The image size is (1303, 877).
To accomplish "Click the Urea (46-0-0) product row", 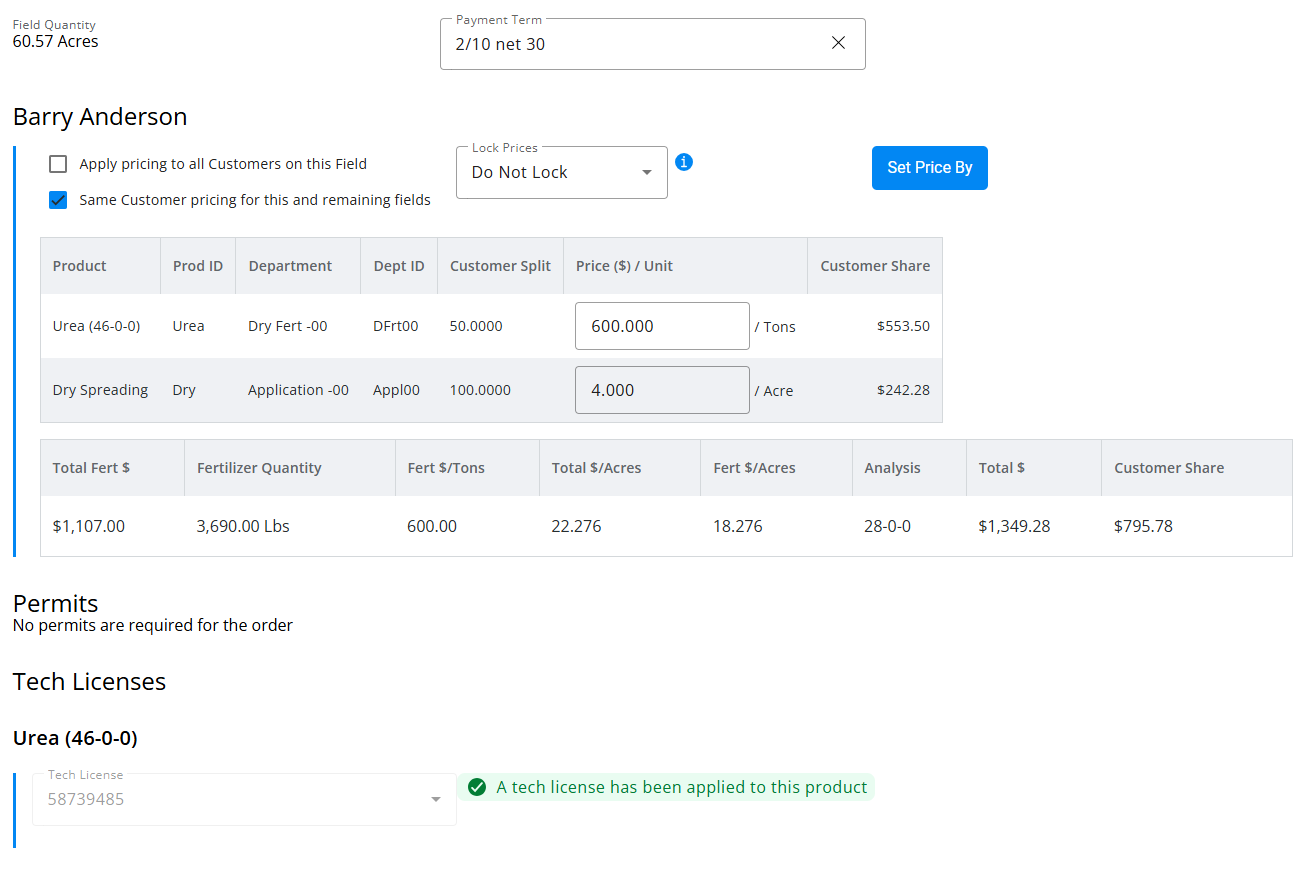I will pos(96,326).
